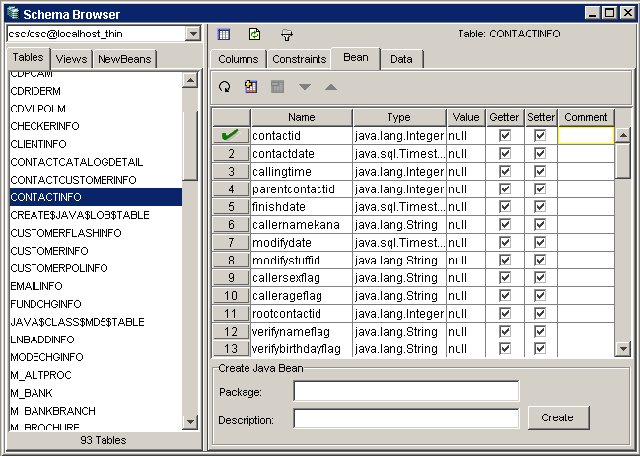Click the move down arrow icon
640x456 pixels.
pyautogui.click(x=305, y=87)
